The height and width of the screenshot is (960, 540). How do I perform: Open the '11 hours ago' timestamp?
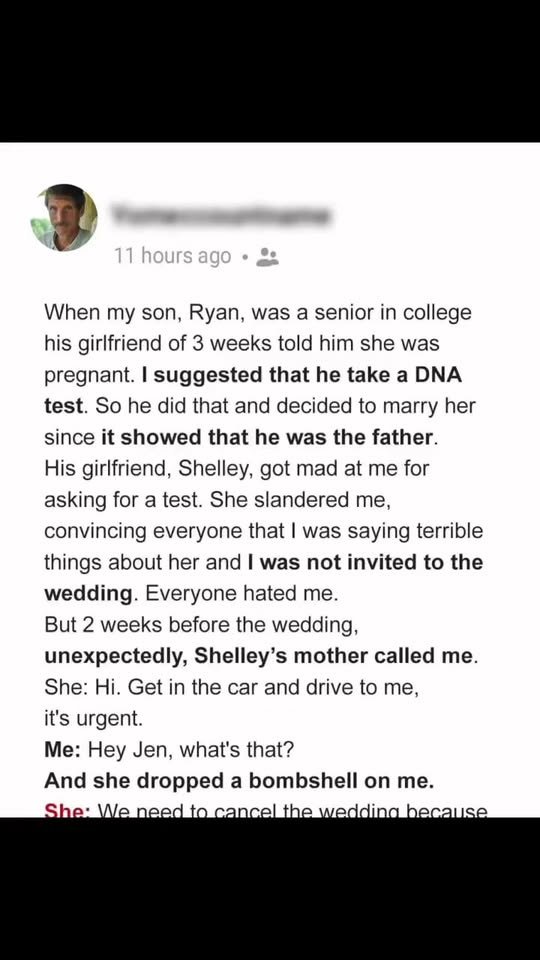[173, 256]
